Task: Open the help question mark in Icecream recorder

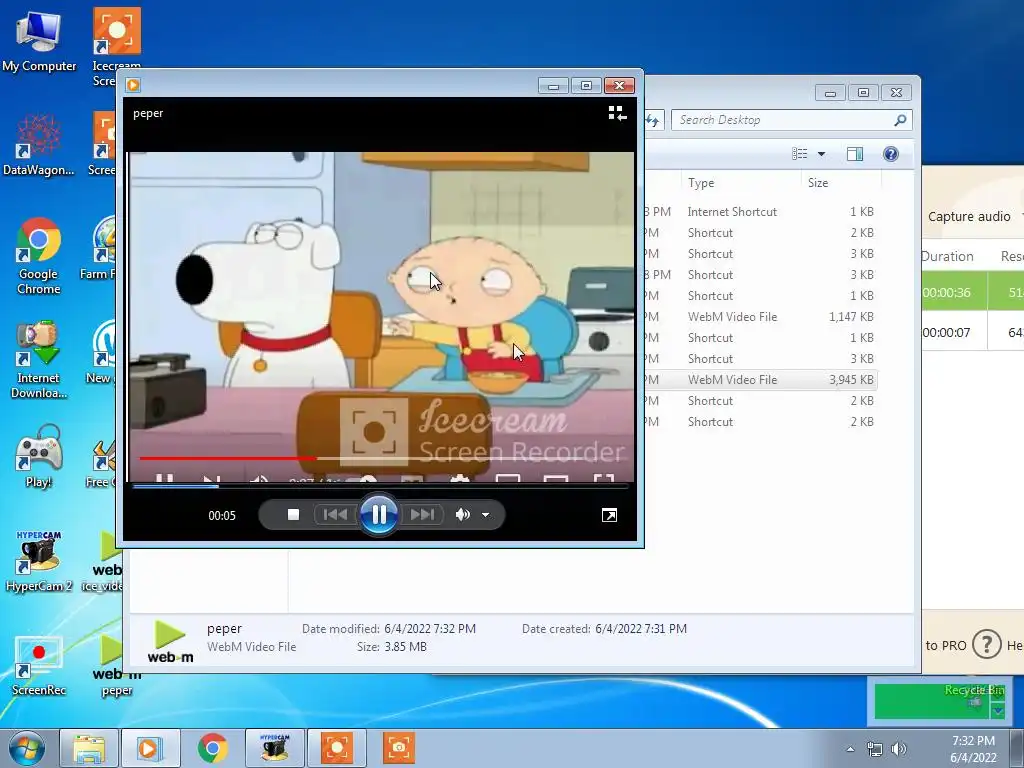Action: coord(986,645)
